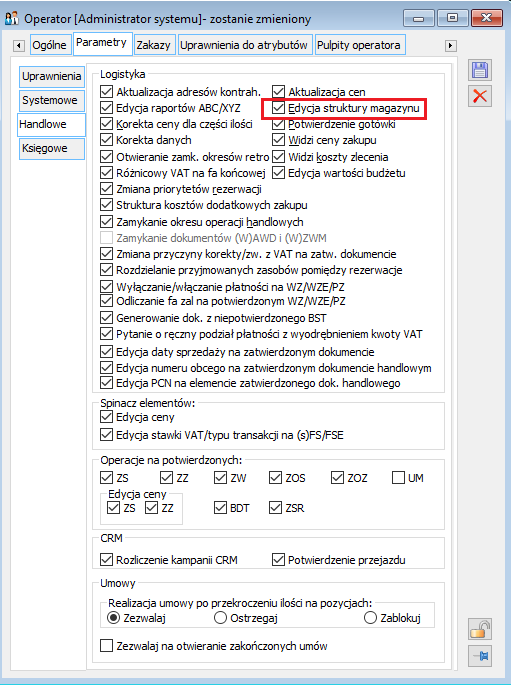Viewport: 511px width, 685px height.
Task: Toggle Potwierdzenie przejazdu in CRM section
Action: 279,560
